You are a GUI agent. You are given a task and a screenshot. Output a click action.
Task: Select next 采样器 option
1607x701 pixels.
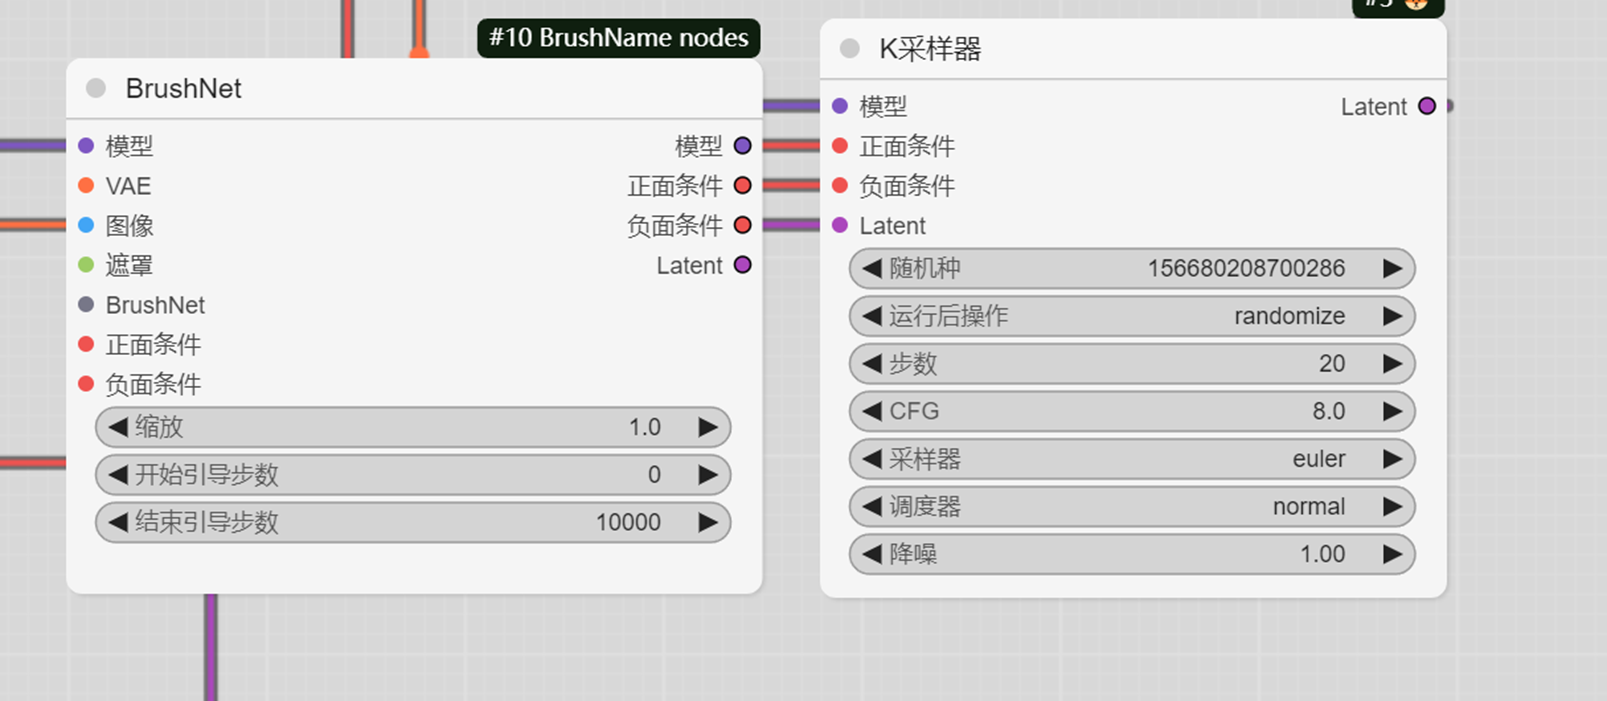pyautogui.click(x=1392, y=459)
